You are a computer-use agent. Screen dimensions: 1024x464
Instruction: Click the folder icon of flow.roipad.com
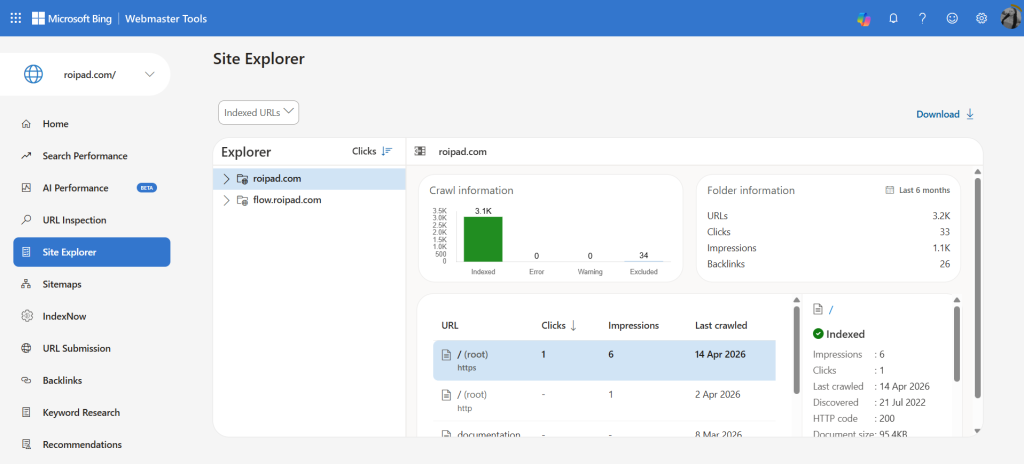[242, 200]
